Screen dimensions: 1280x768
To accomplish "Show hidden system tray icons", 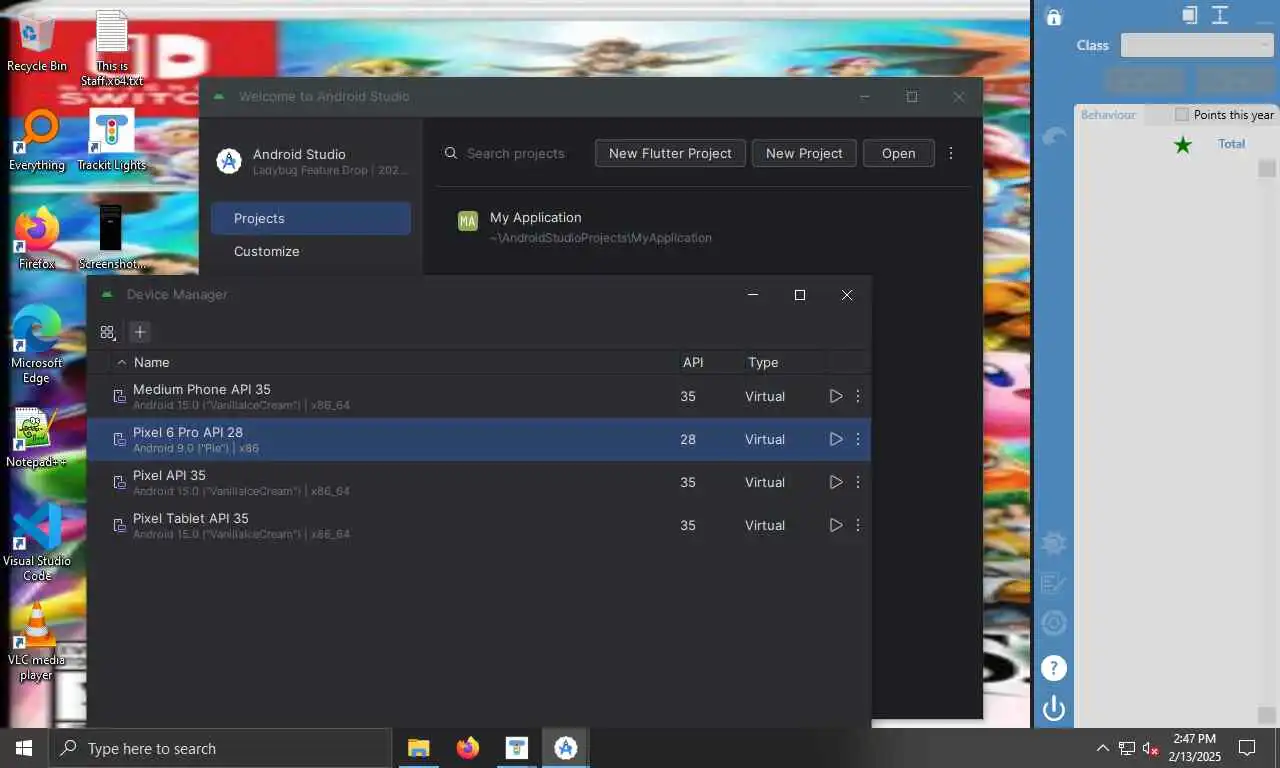I will click(x=1102, y=748).
